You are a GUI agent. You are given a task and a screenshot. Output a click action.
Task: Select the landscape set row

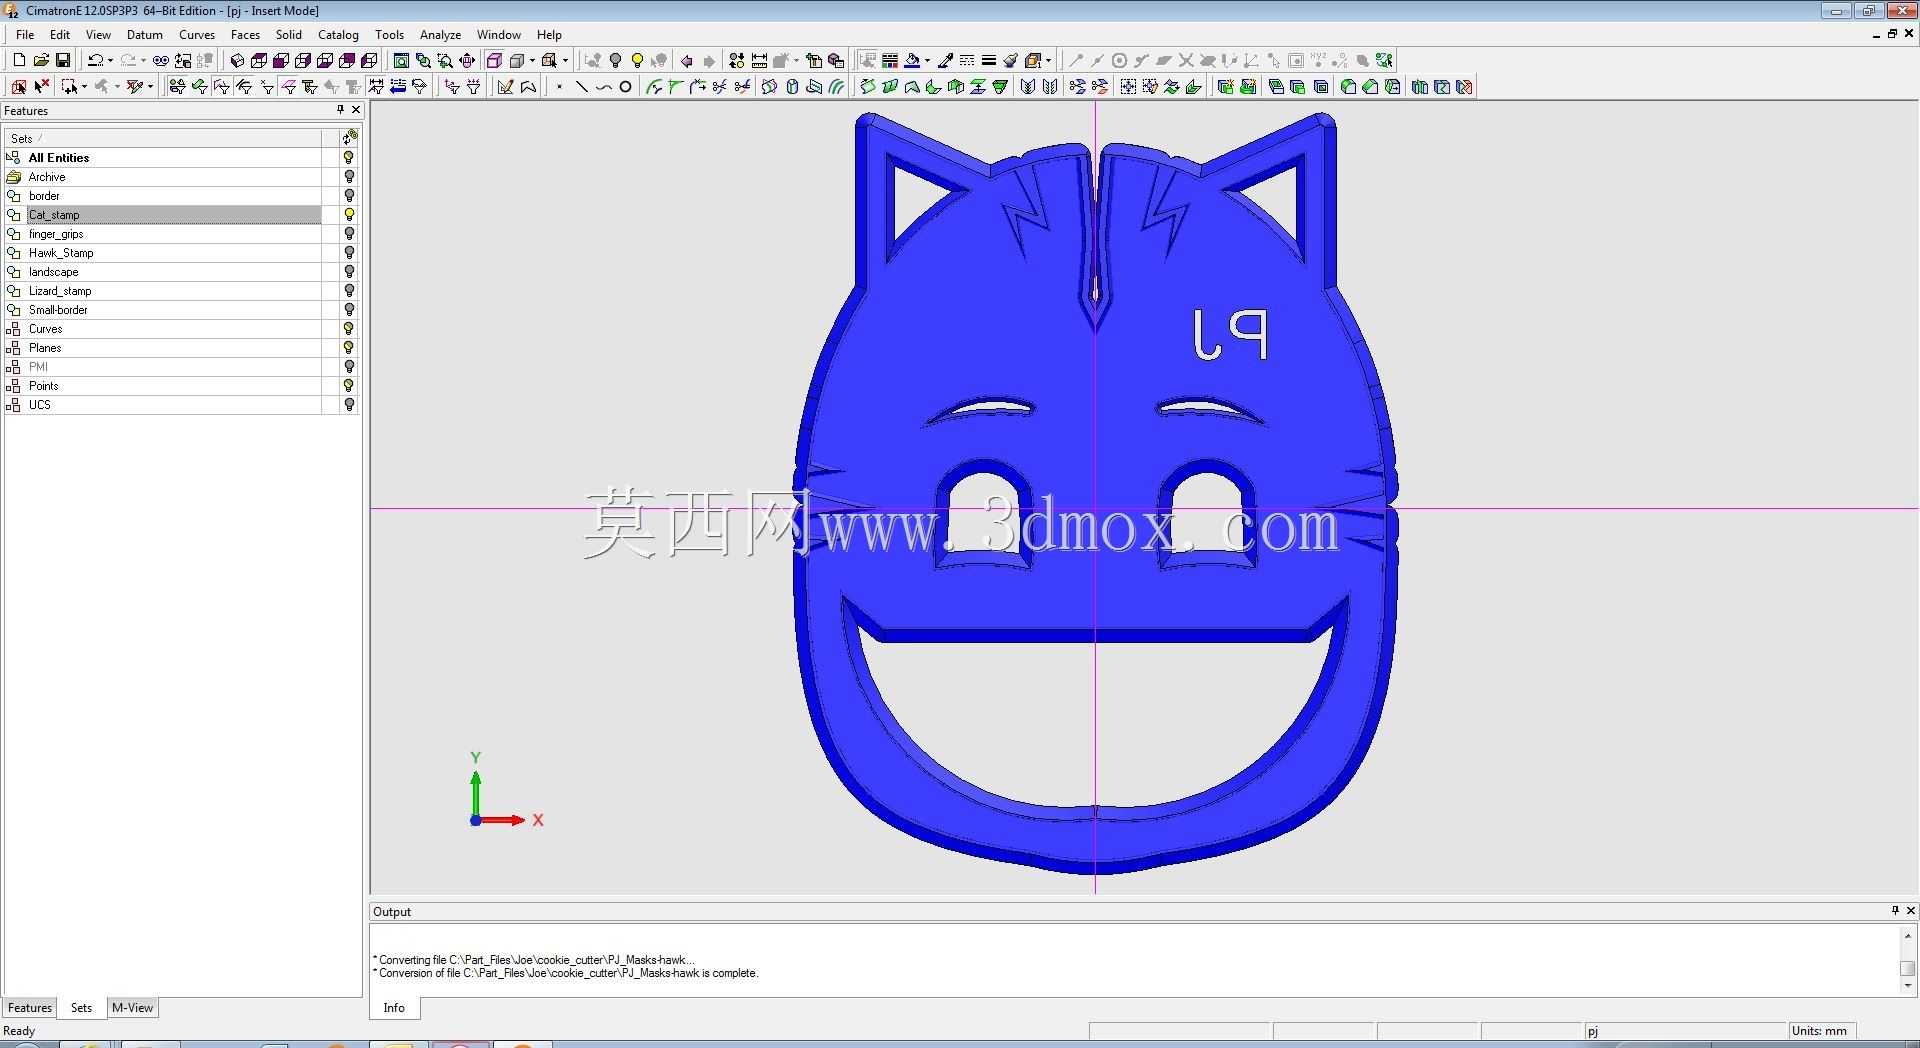point(163,272)
